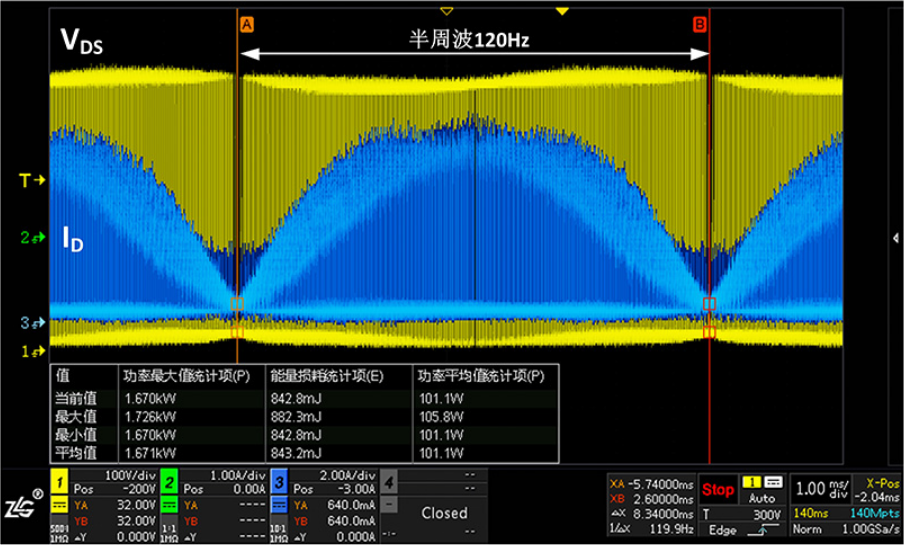Select the red cursor B marker
The height and width of the screenshot is (545, 904).
coord(699,24)
